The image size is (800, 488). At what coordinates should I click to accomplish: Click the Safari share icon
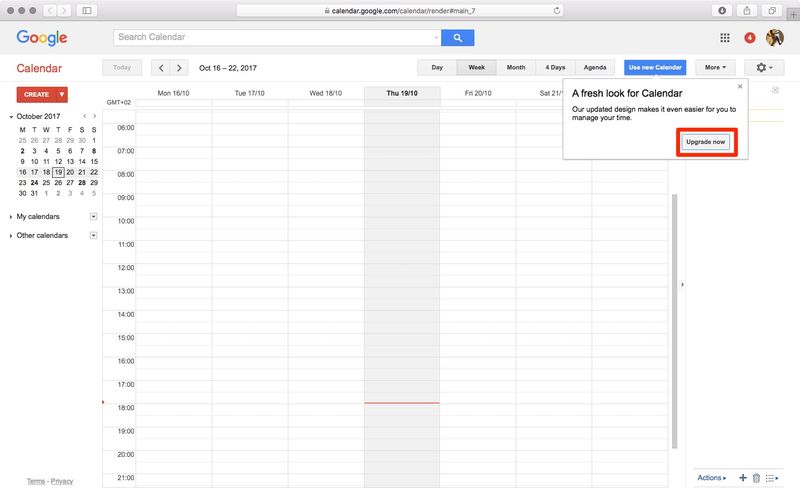(x=747, y=10)
